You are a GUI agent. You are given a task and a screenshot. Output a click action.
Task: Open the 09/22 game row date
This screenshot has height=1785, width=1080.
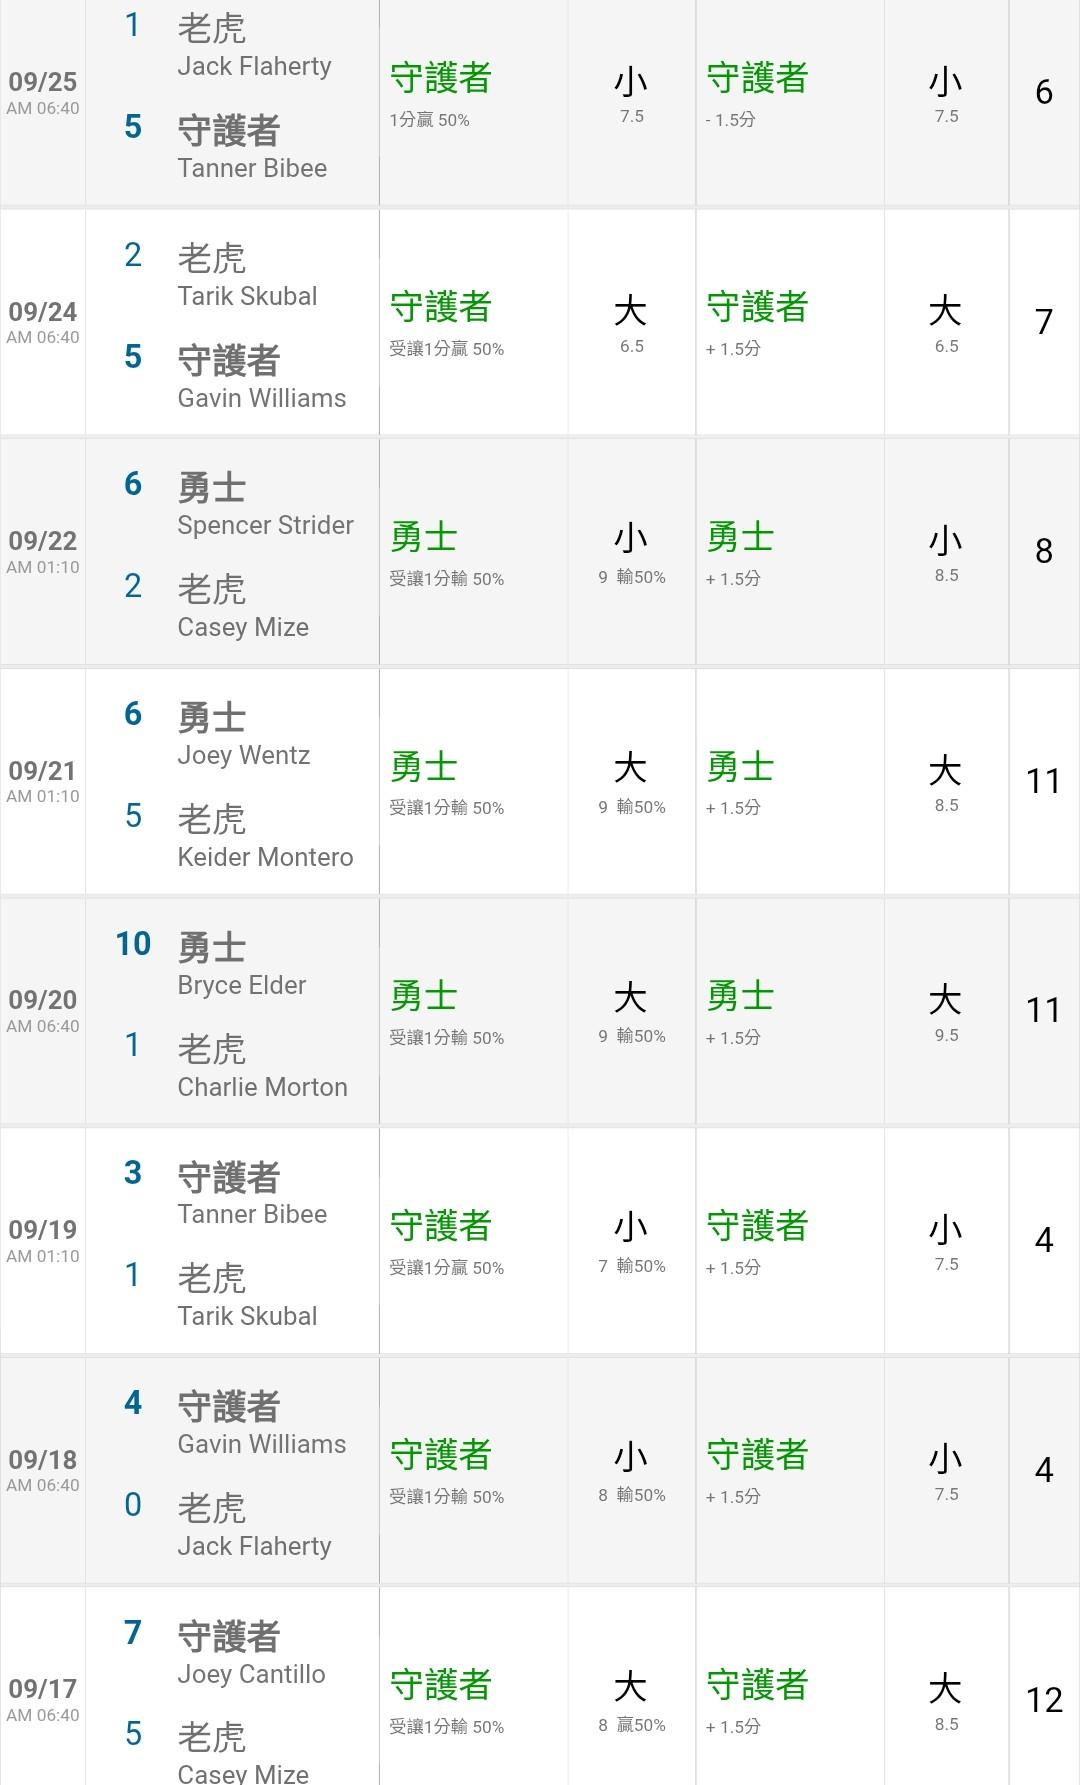click(x=43, y=541)
